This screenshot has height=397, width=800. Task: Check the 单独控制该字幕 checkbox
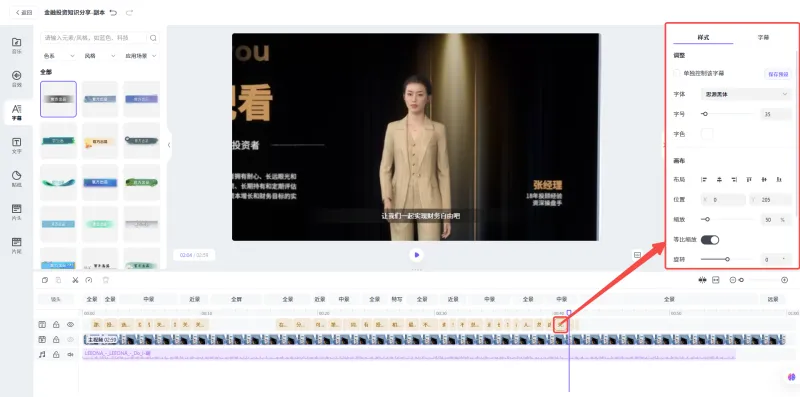click(x=677, y=73)
